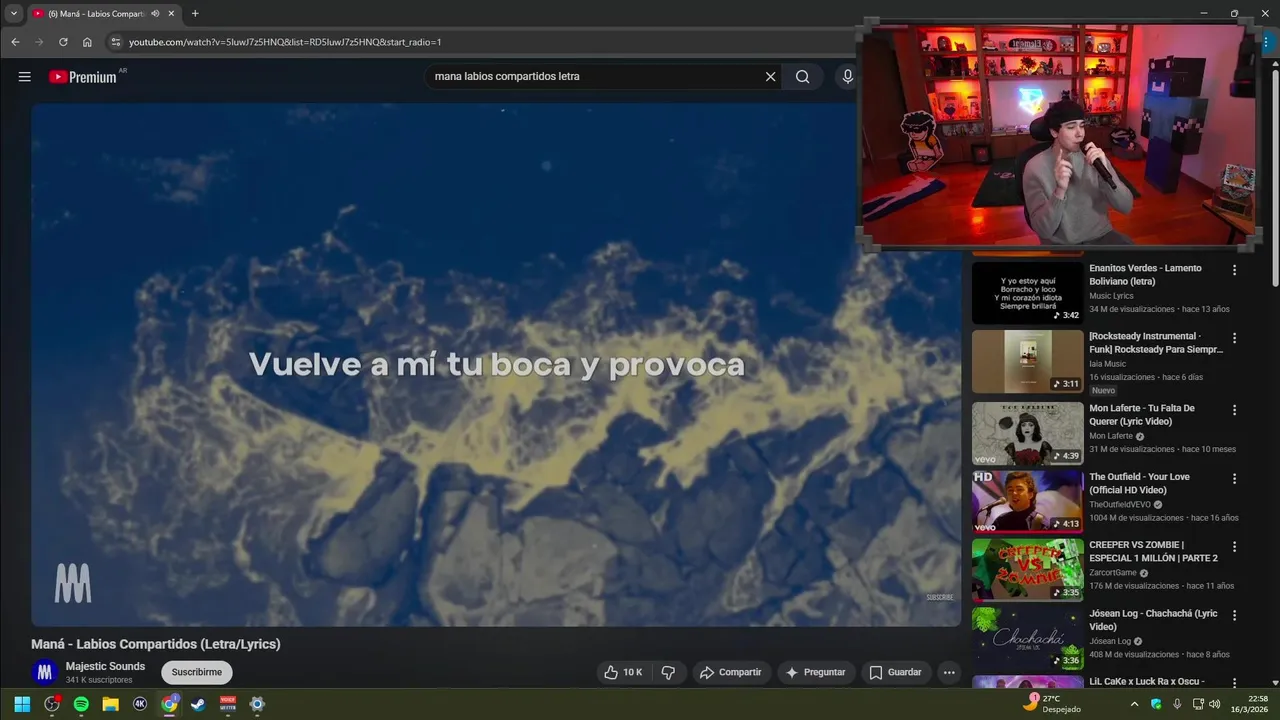This screenshot has height=720, width=1280.
Task: Open options for CREEPER VS ZOMBIE video
Action: (1234, 547)
